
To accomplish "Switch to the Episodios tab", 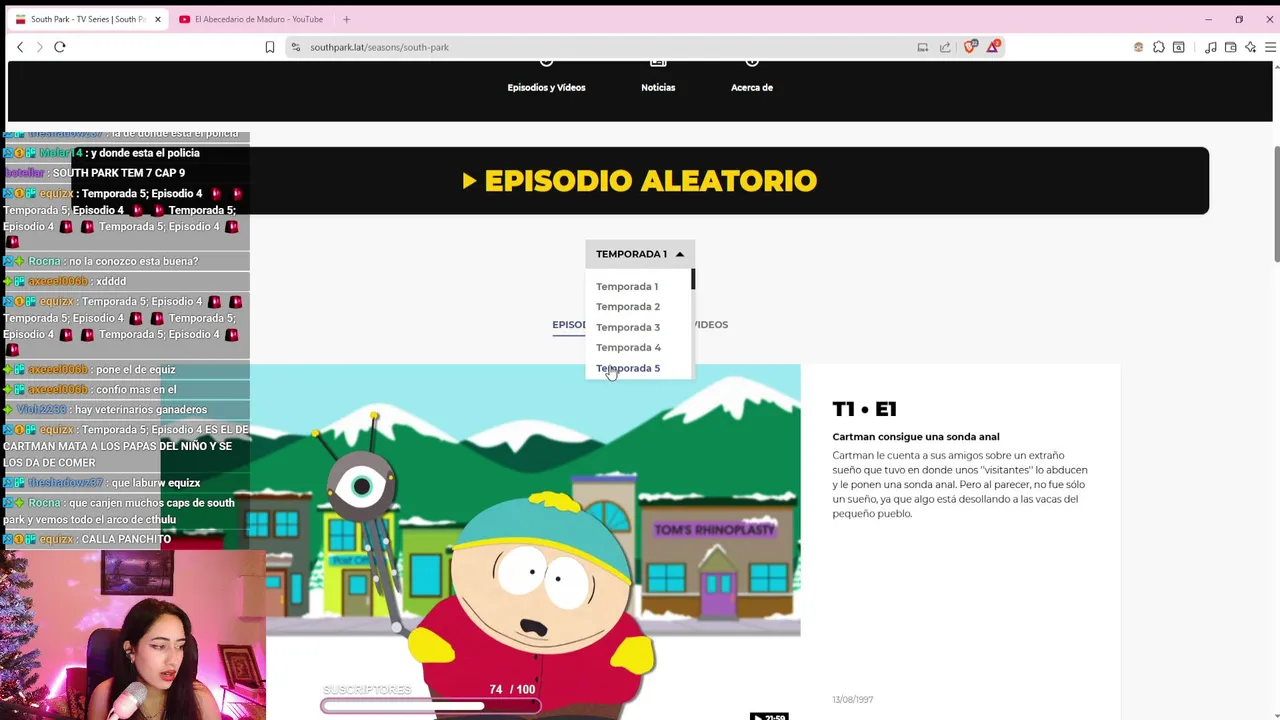I will [x=569, y=325].
